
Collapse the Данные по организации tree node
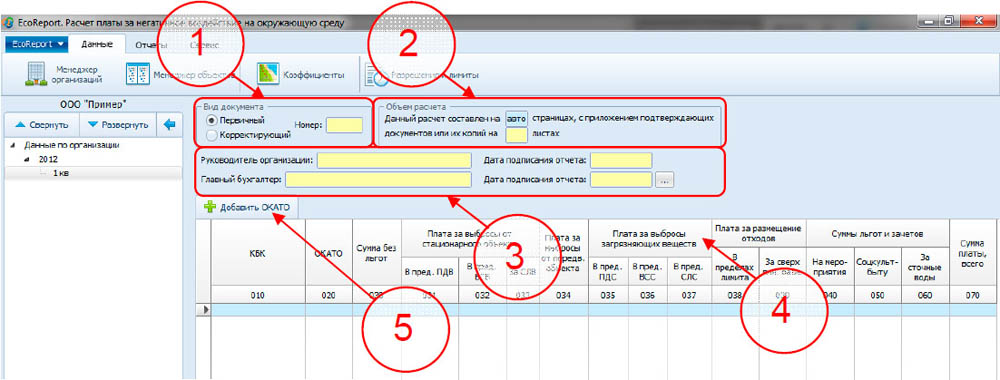[13, 145]
